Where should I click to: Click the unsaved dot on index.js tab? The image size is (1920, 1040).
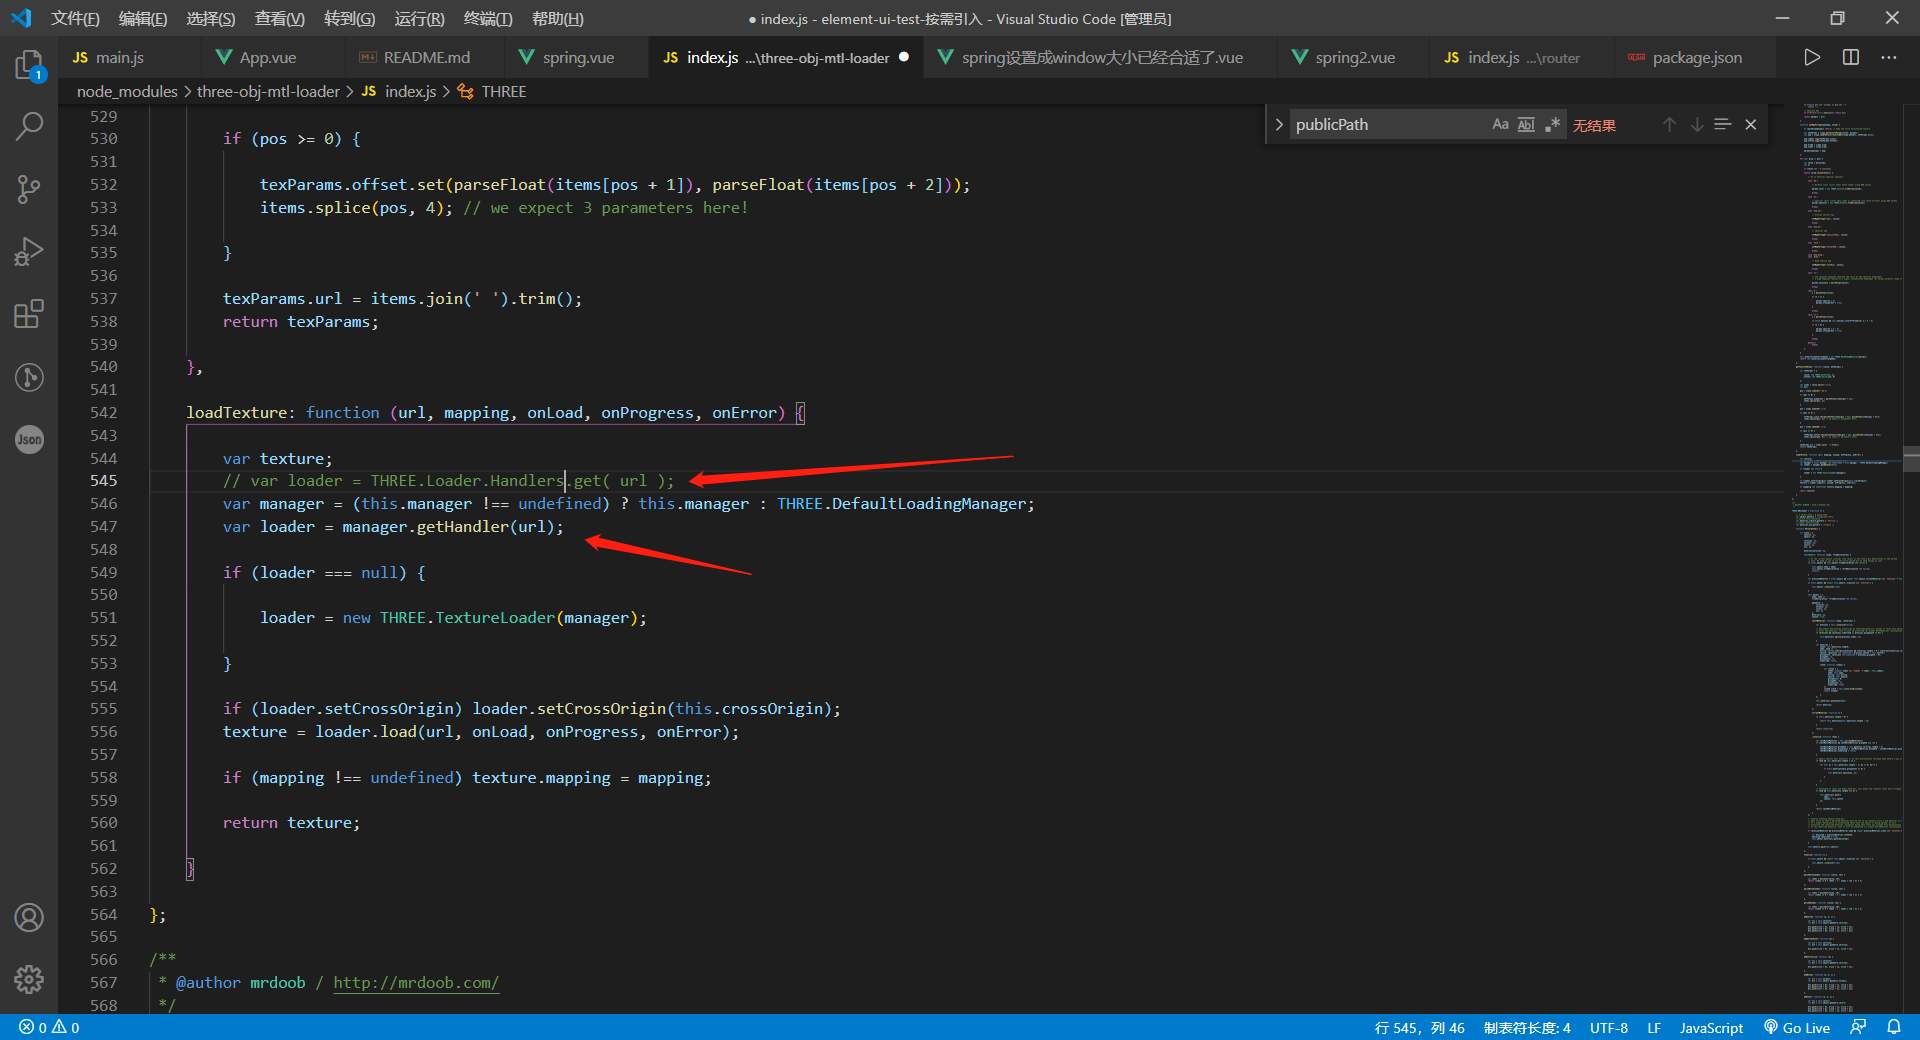coord(904,57)
